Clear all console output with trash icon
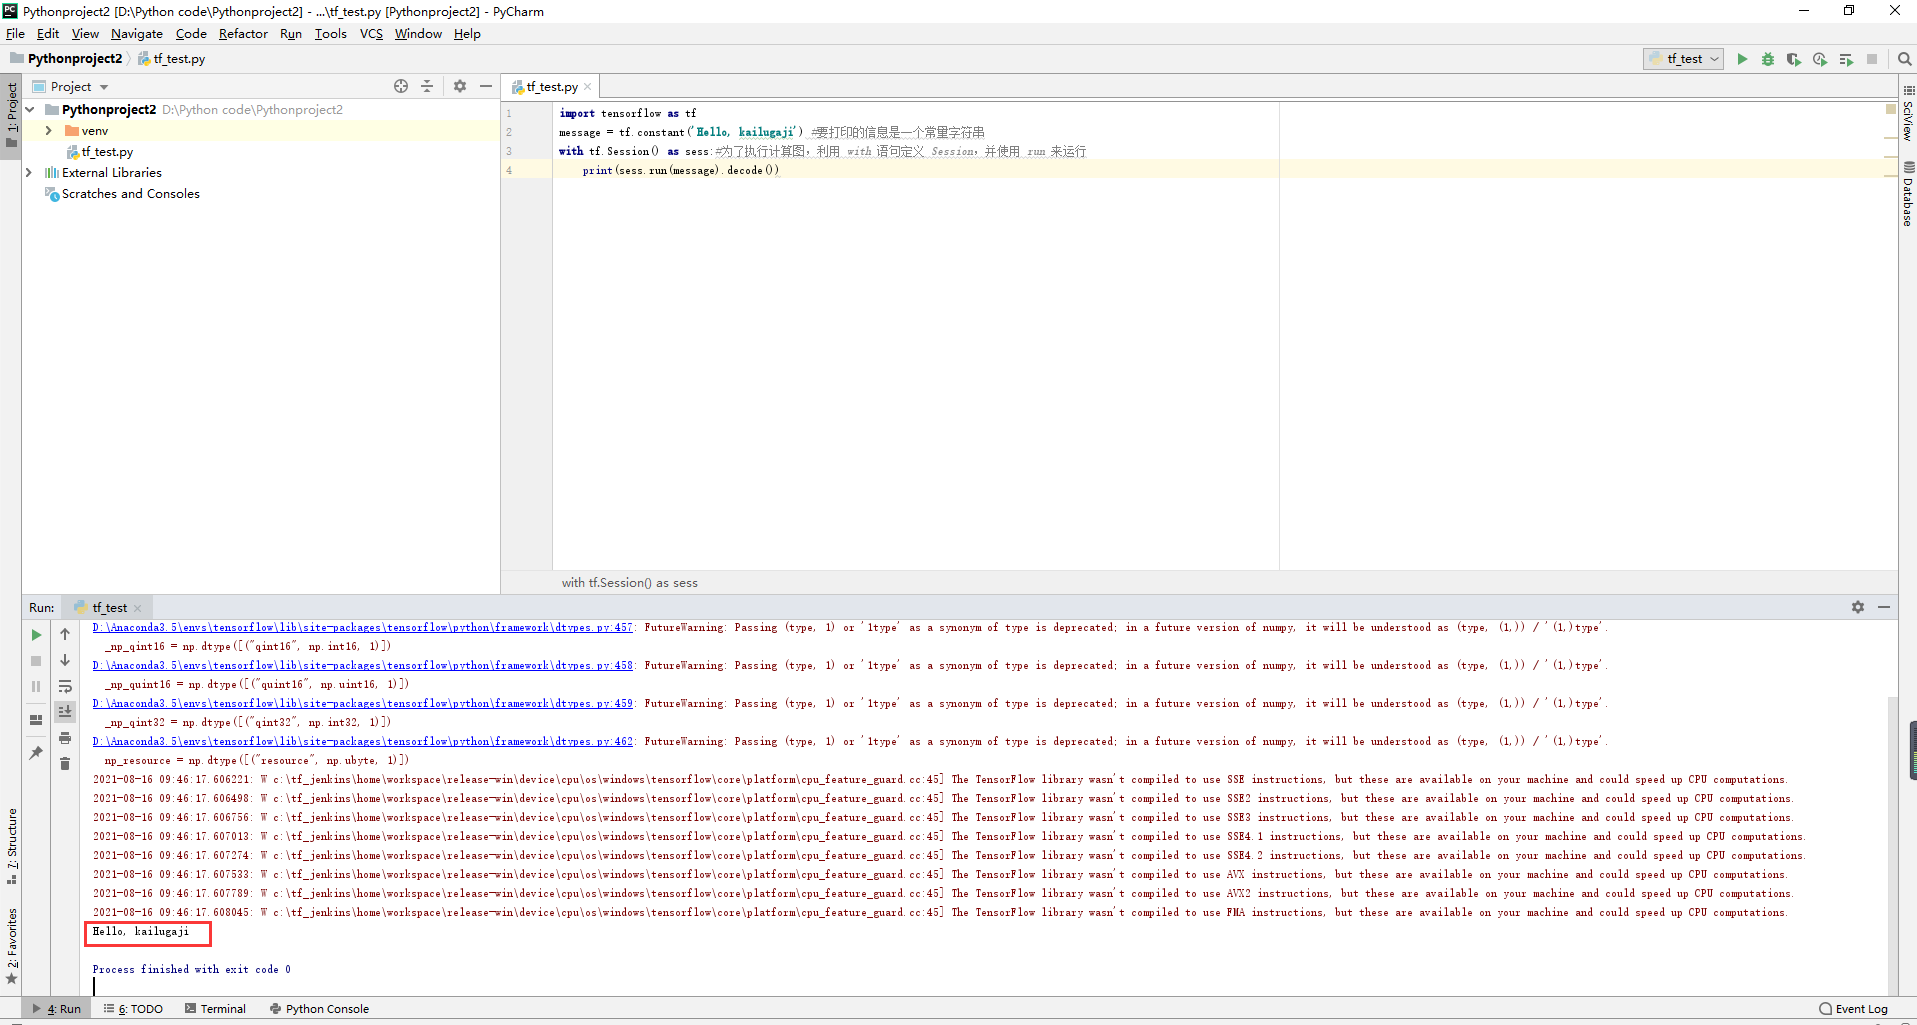This screenshot has width=1917, height=1025. [65, 764]
